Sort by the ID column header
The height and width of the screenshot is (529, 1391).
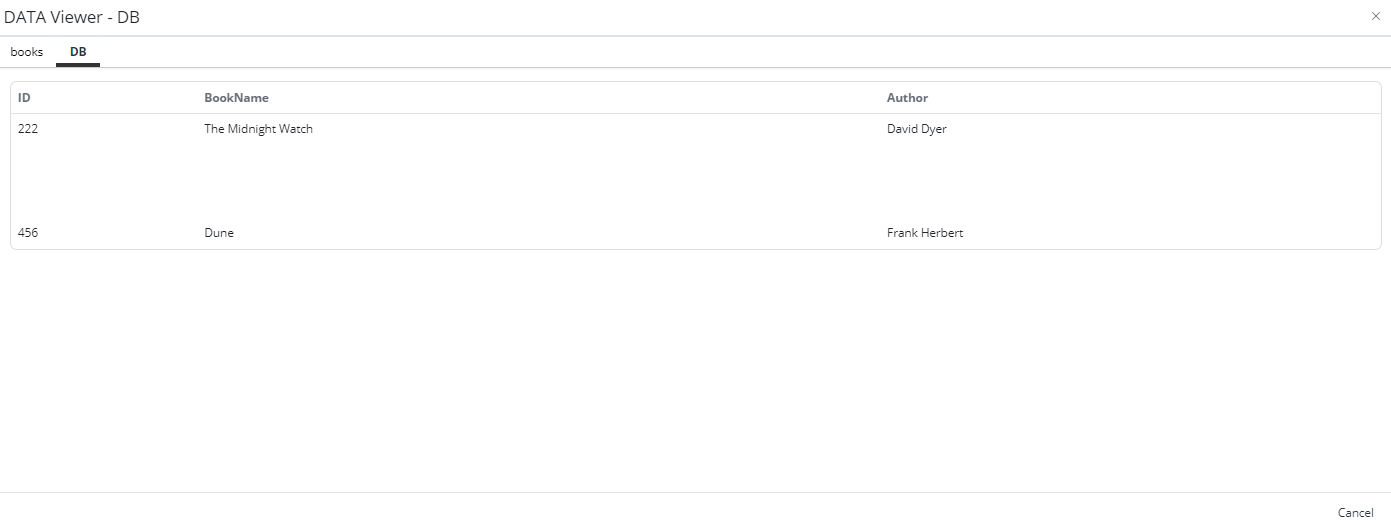[x=25, y=98]
